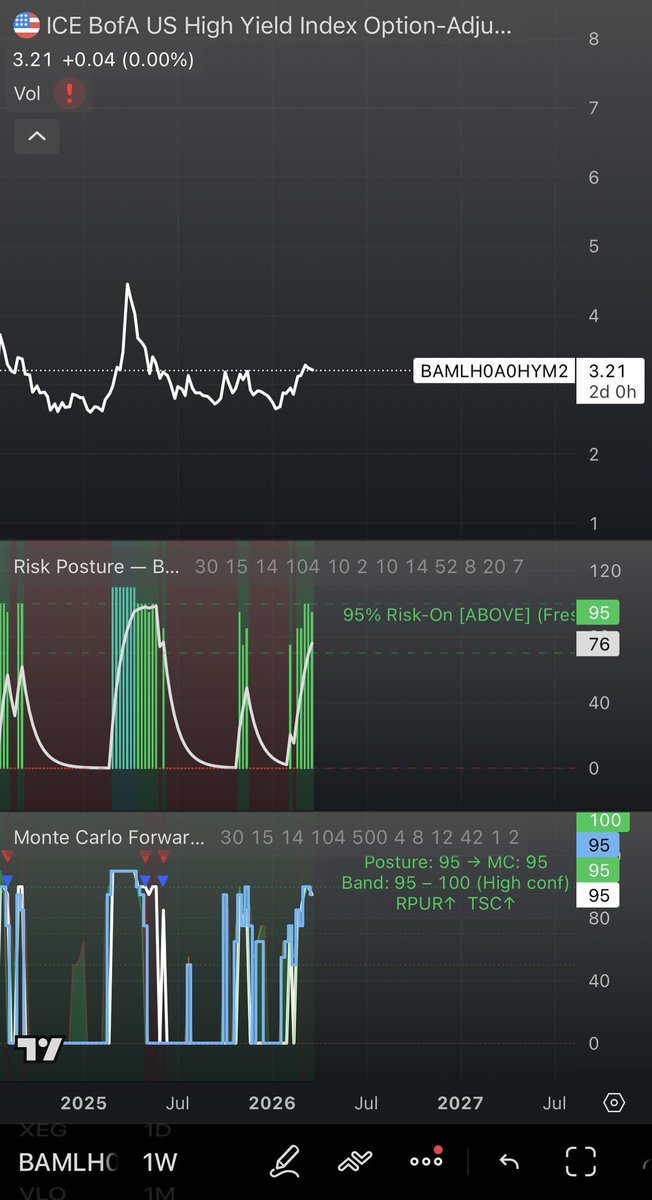Open the more options three-dots menu
The image size is (652, 1200).
pos(426,1160)
